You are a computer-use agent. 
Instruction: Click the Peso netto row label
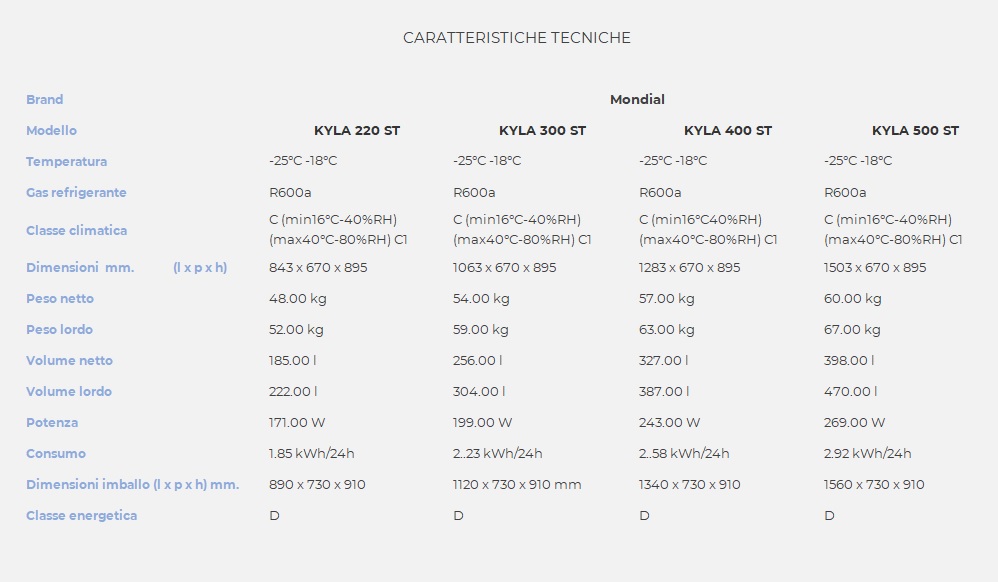tap(60, 299)
